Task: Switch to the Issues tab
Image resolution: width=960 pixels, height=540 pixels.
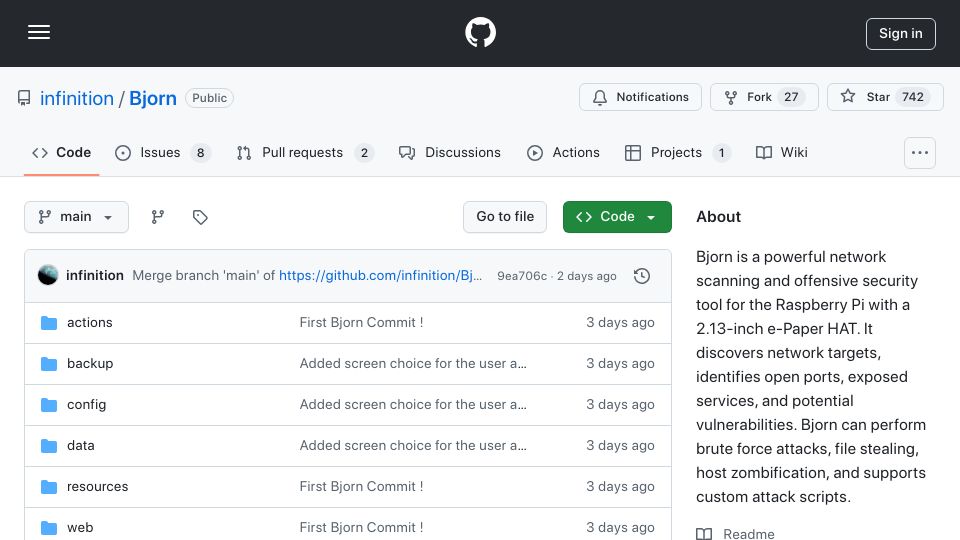Action: click(x=163, y=152)
